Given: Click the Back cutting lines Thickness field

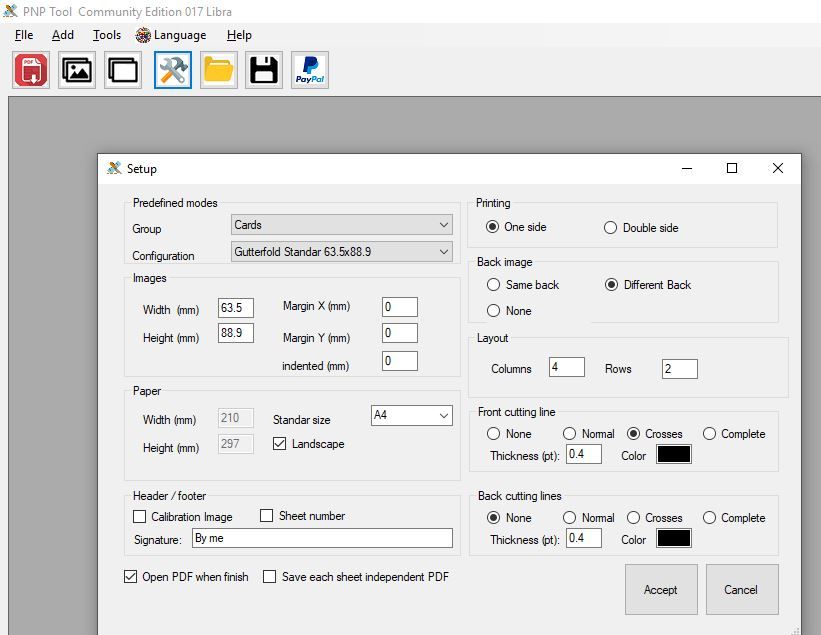Looking at the screenshot, I should (584, 538).
